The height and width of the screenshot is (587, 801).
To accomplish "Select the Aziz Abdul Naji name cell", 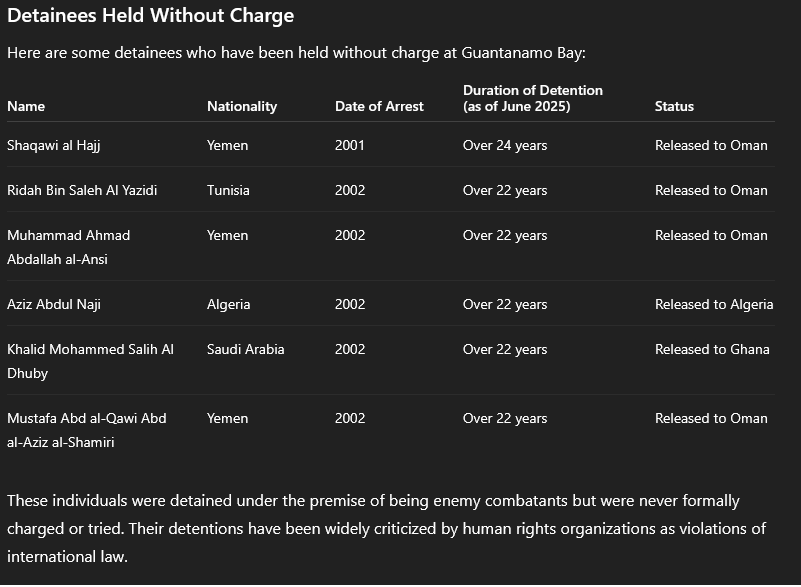I will tap(54, 304).
